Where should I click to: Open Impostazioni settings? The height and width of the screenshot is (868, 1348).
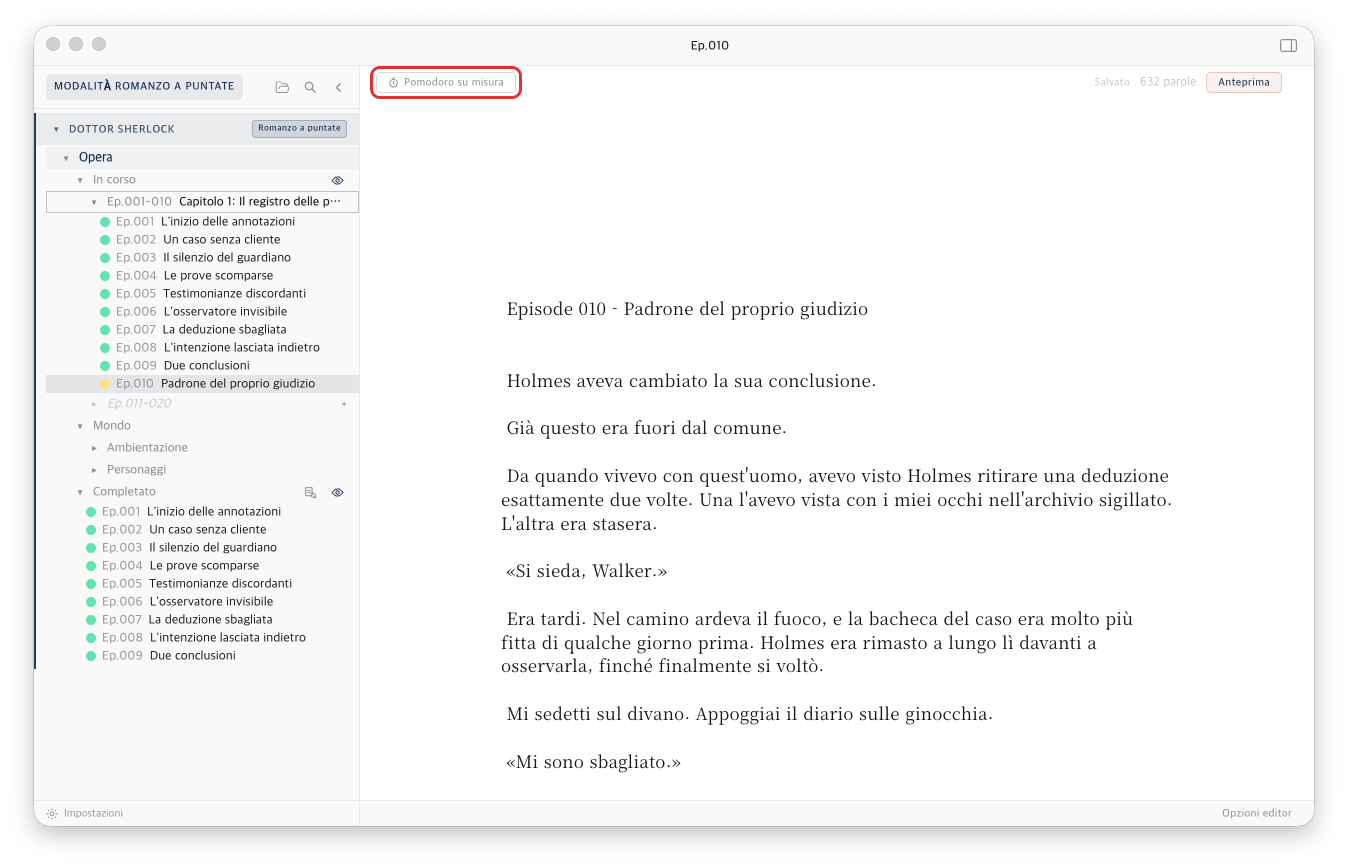(84, 813)
